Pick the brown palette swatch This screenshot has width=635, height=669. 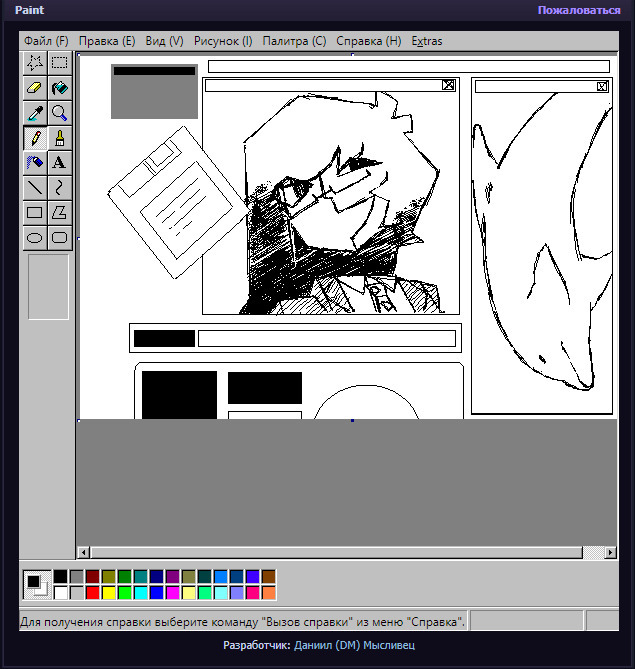pyautogui.click(x=269, y=576)
